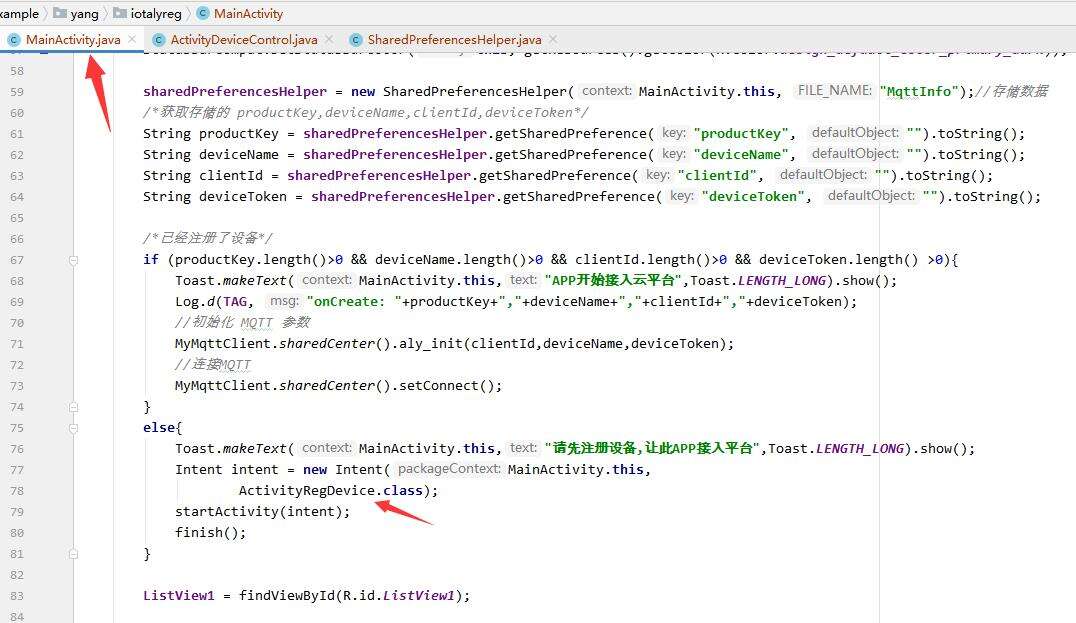Click the class icon on SharedPreferencesHelper.java tab
Screen dimensions: 1076x623
(354, 40)
